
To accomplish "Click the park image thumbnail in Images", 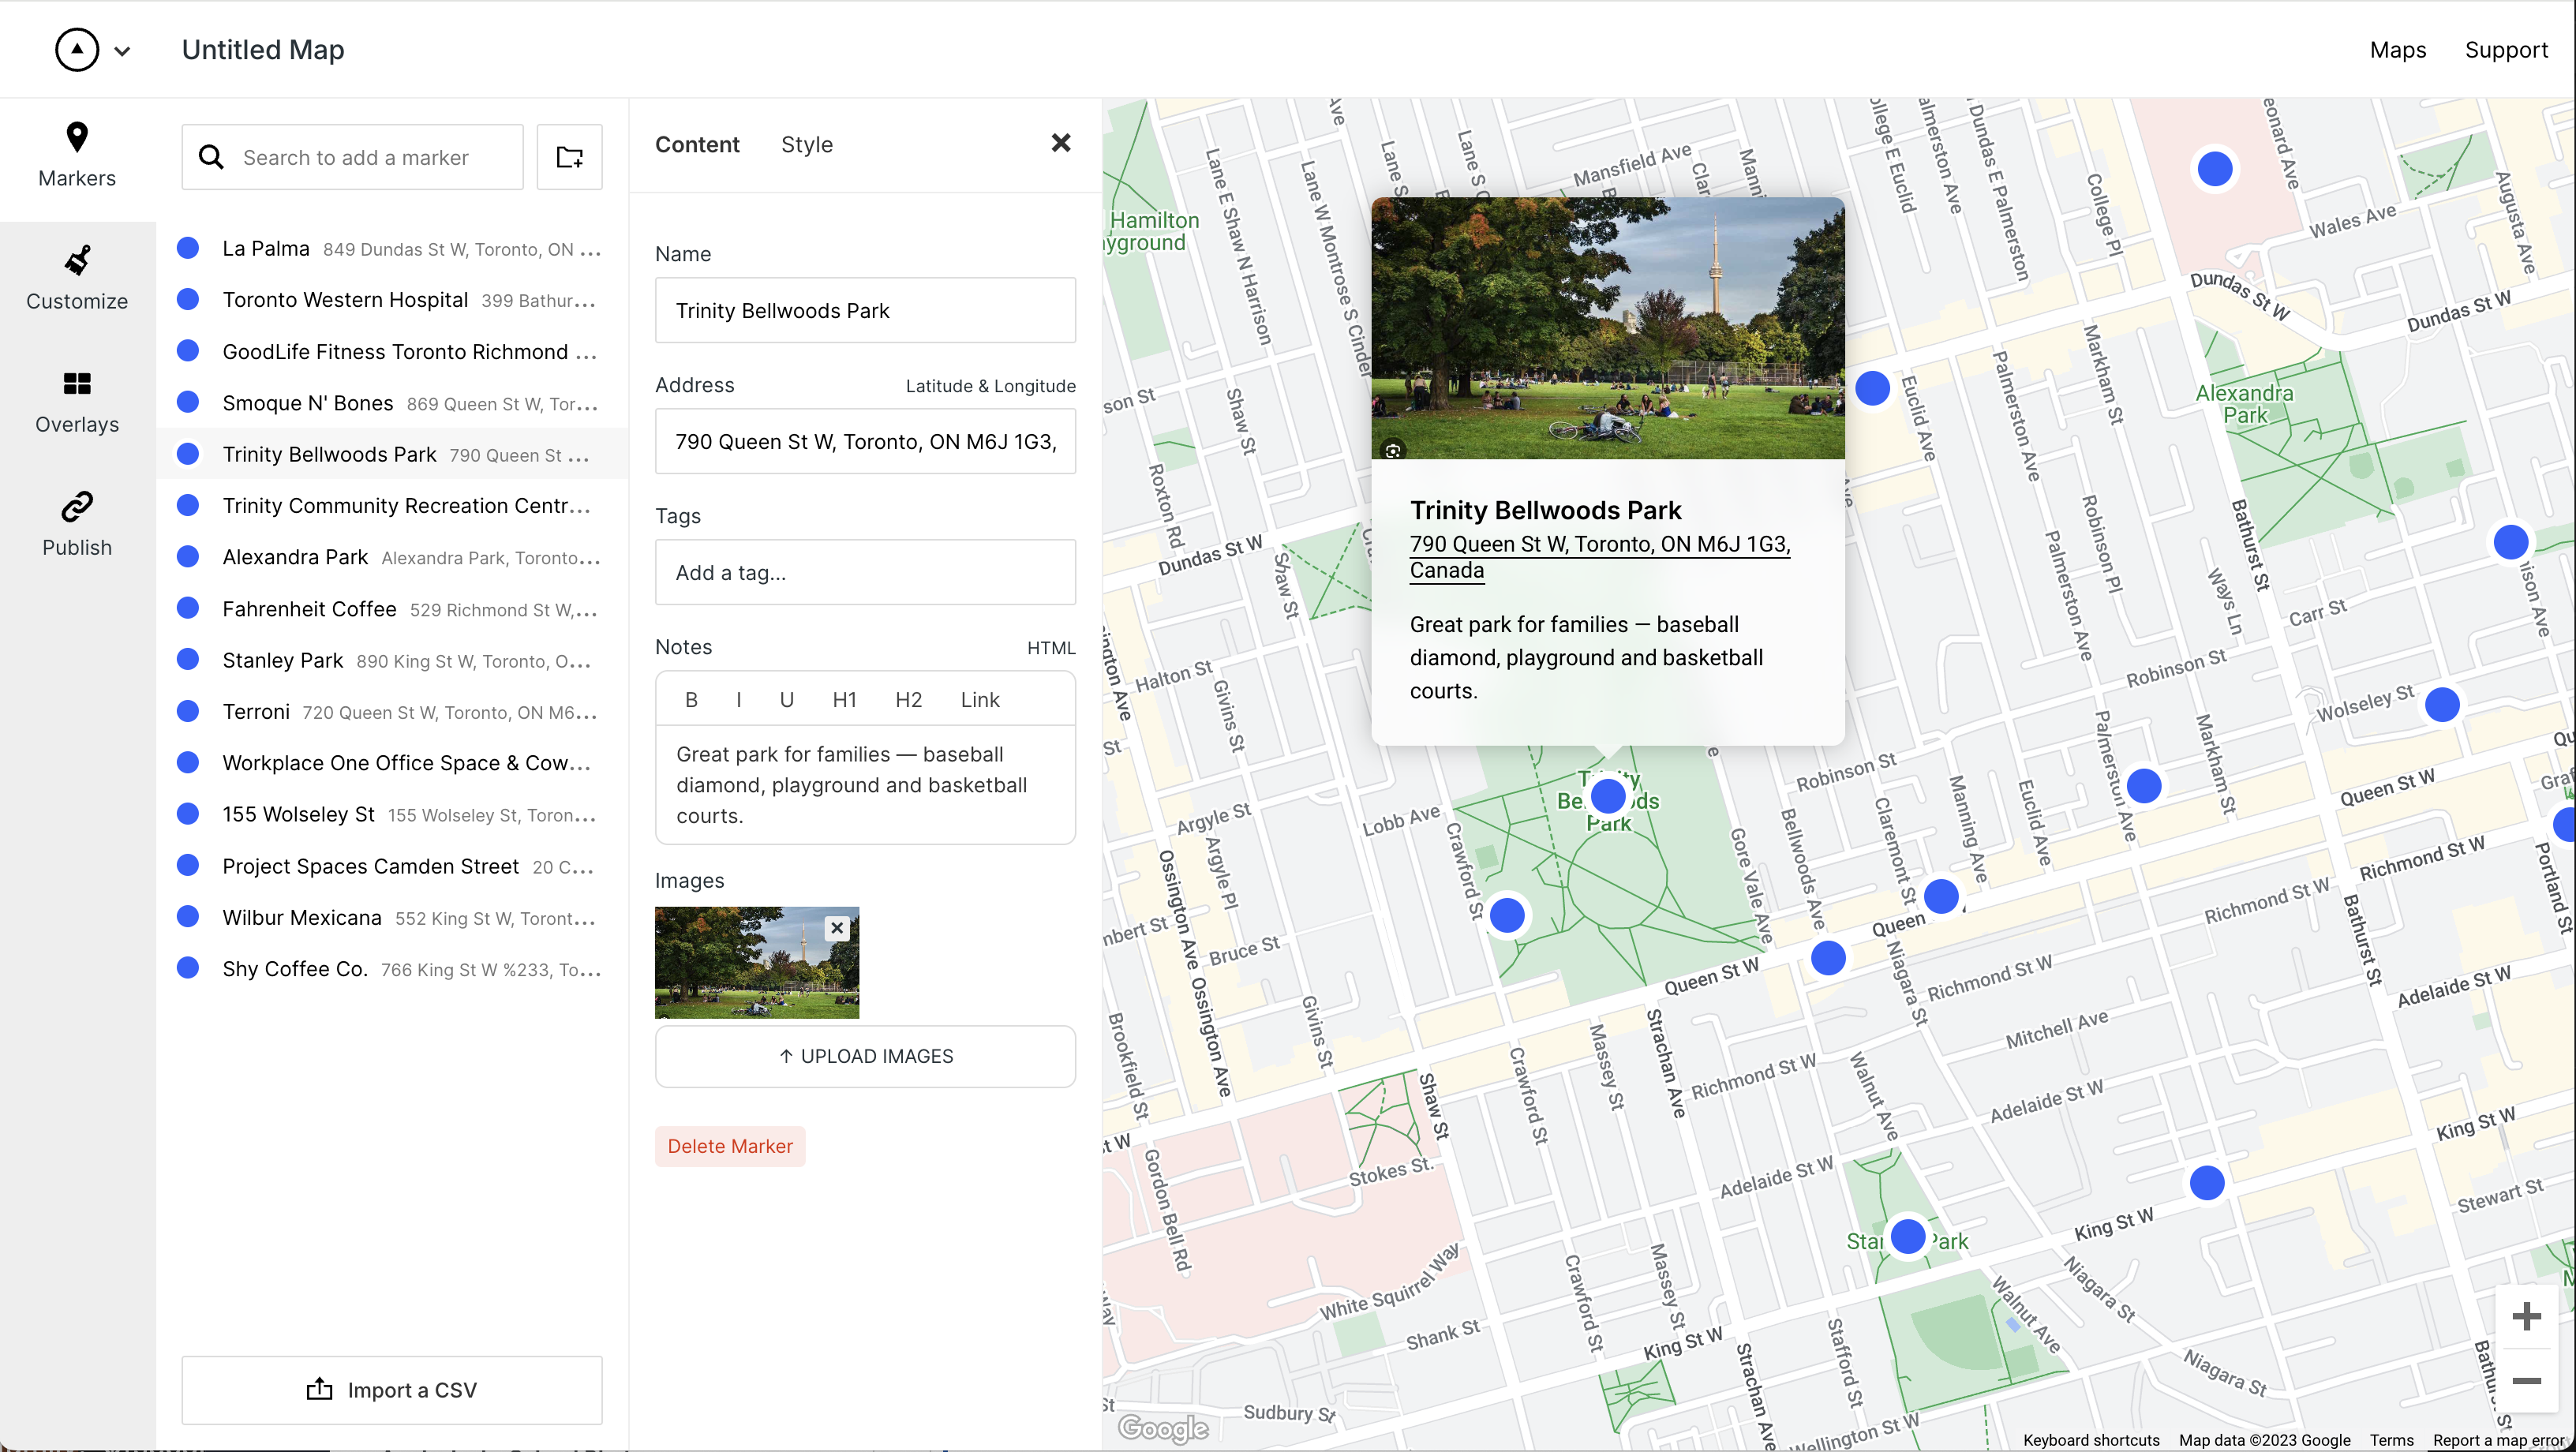I will click(756, 962).
